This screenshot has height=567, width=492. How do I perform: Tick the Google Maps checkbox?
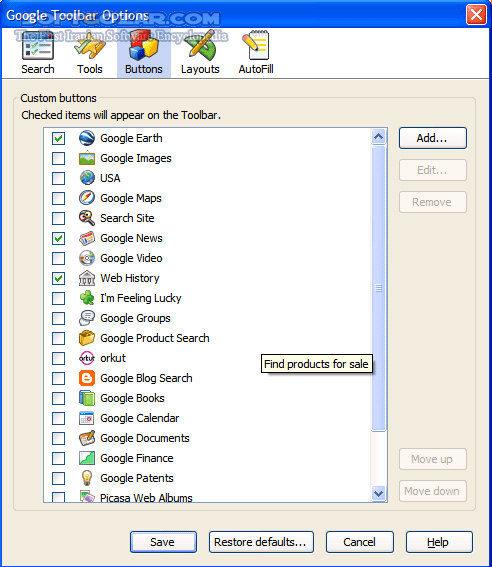pos(59,198)
